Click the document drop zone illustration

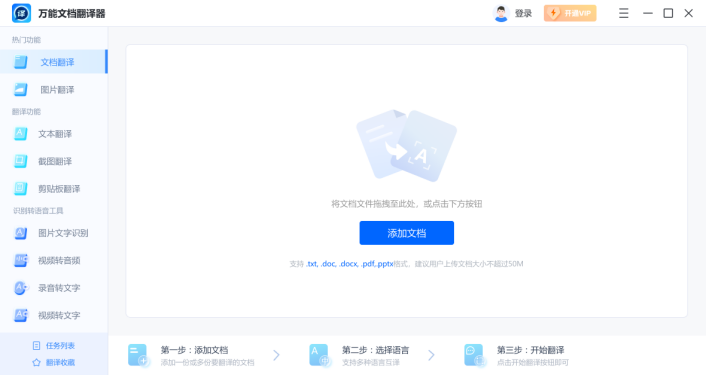coord(407,145)
